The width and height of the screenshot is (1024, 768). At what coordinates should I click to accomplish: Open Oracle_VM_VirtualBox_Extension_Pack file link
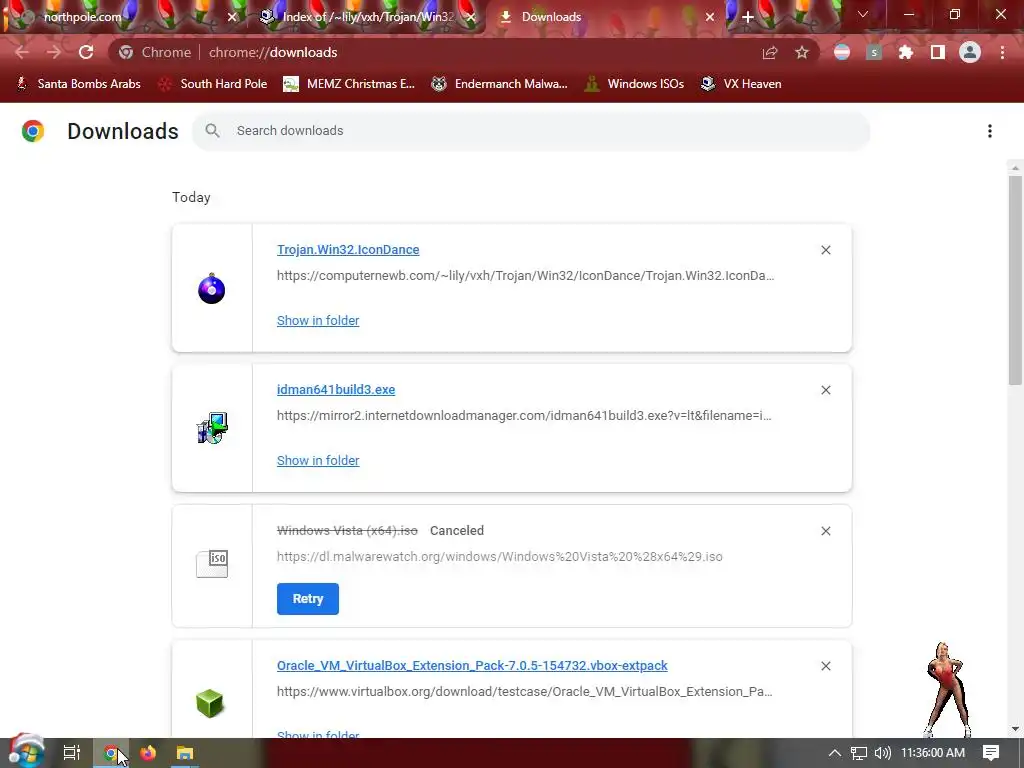point(472,665)
